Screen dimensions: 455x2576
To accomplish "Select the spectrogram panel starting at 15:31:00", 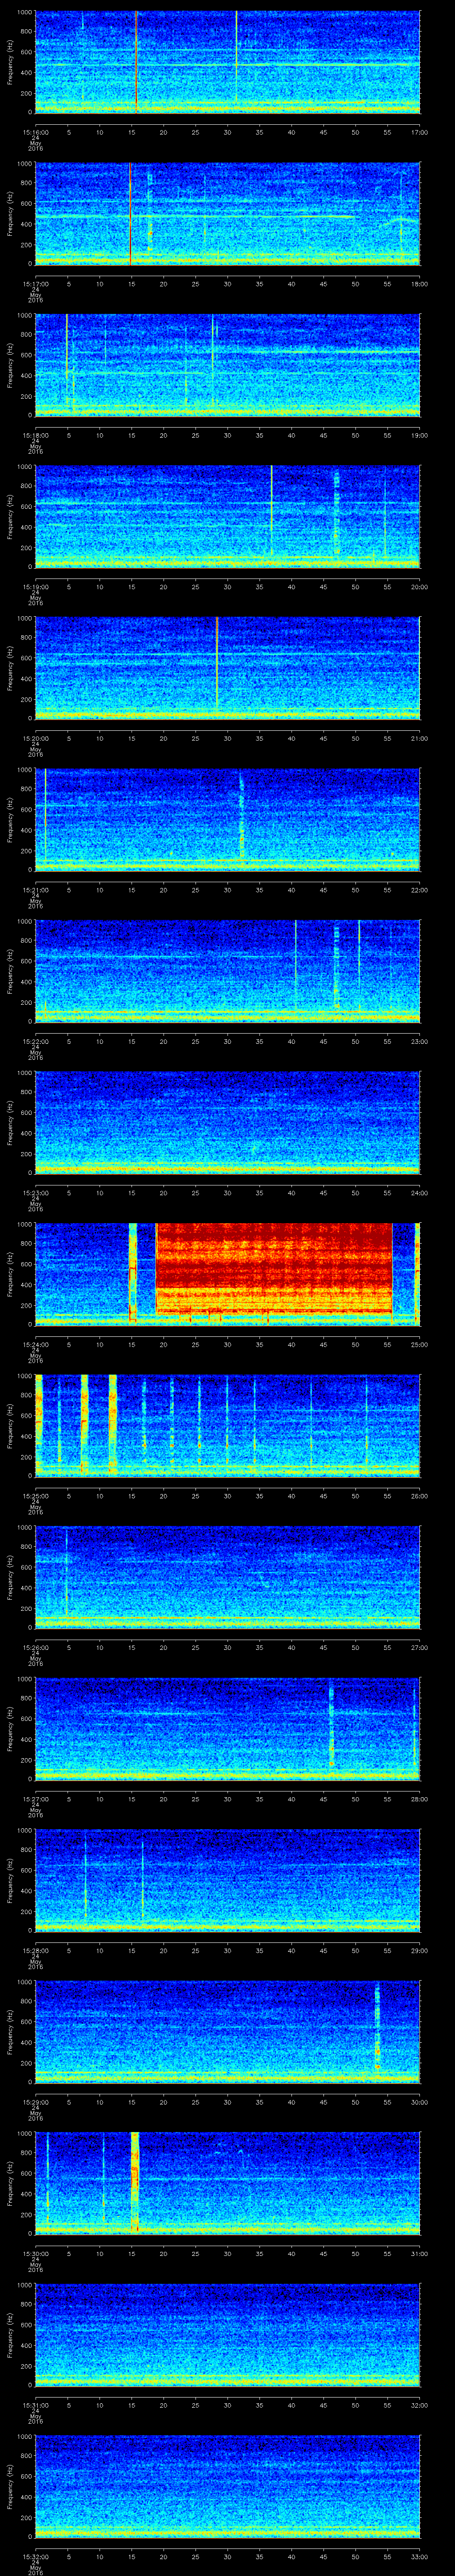I will pos(227,2335).
